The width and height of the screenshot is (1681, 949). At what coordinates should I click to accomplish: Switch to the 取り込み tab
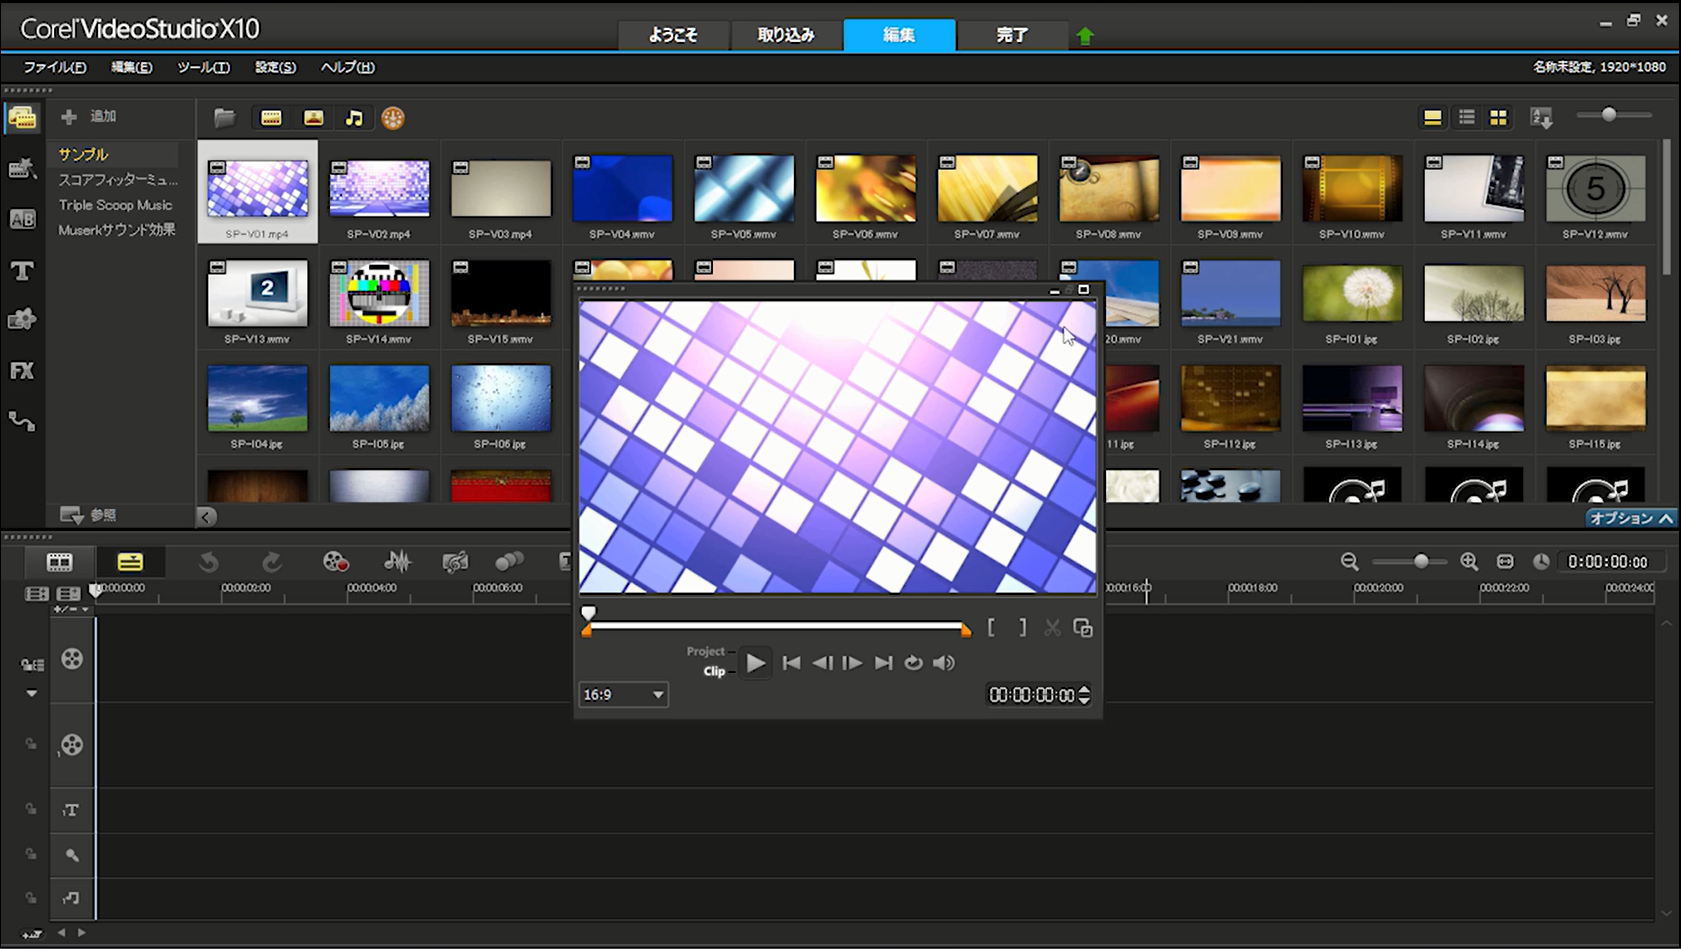point(786,35)
